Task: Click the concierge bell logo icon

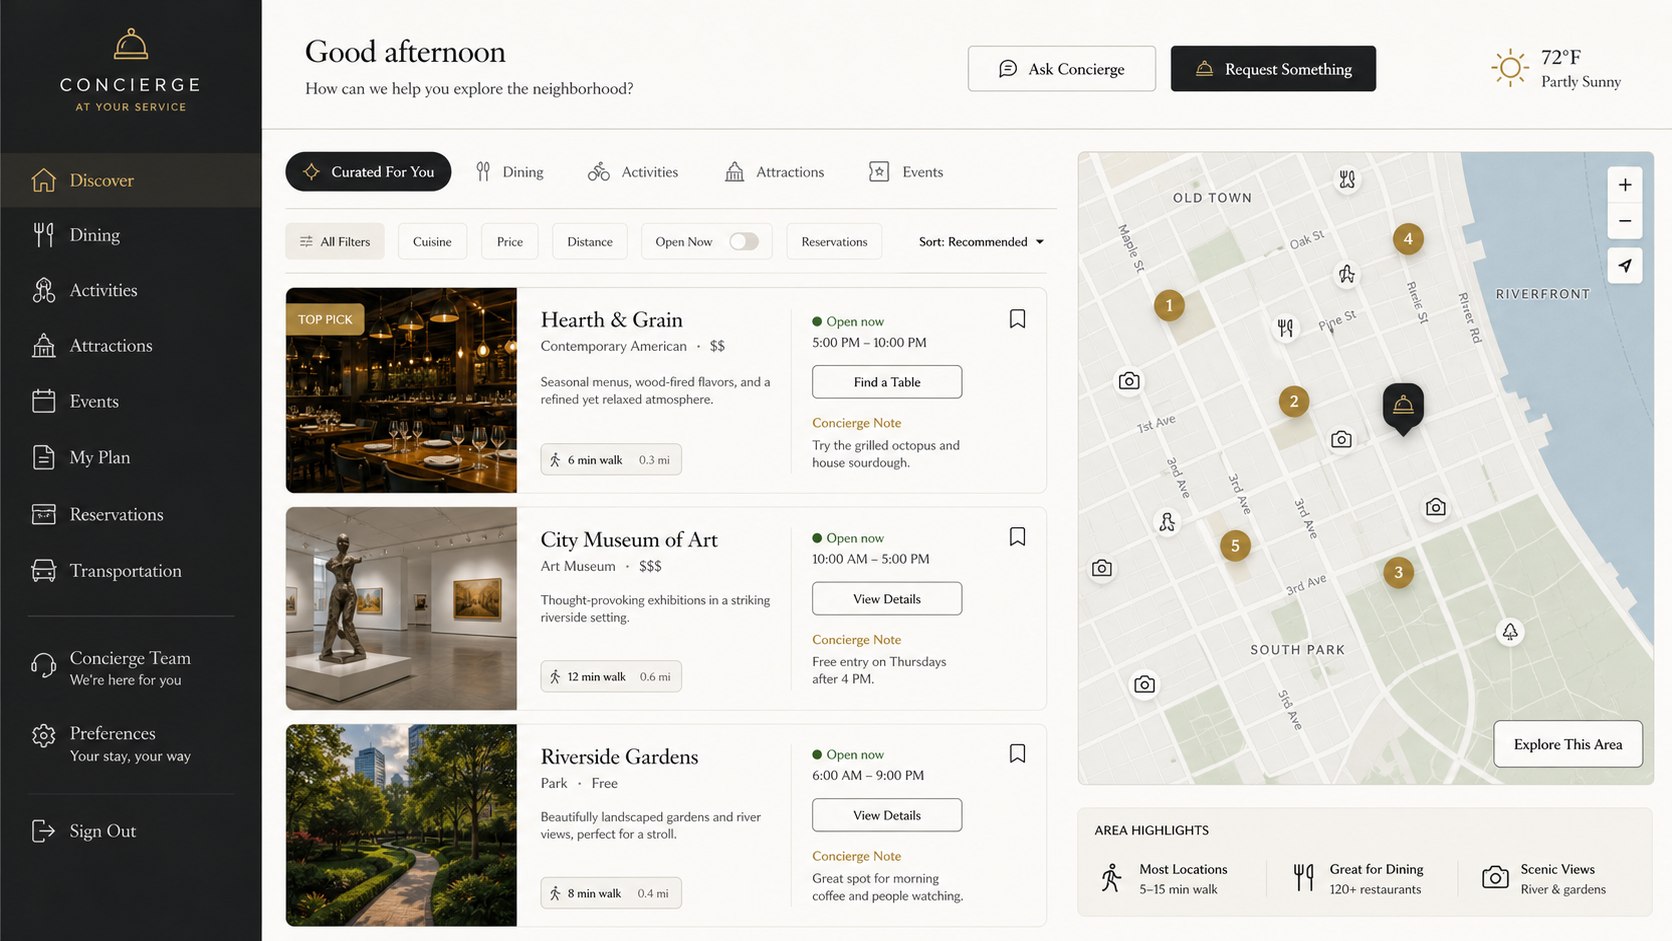Action: coord(131,45)
